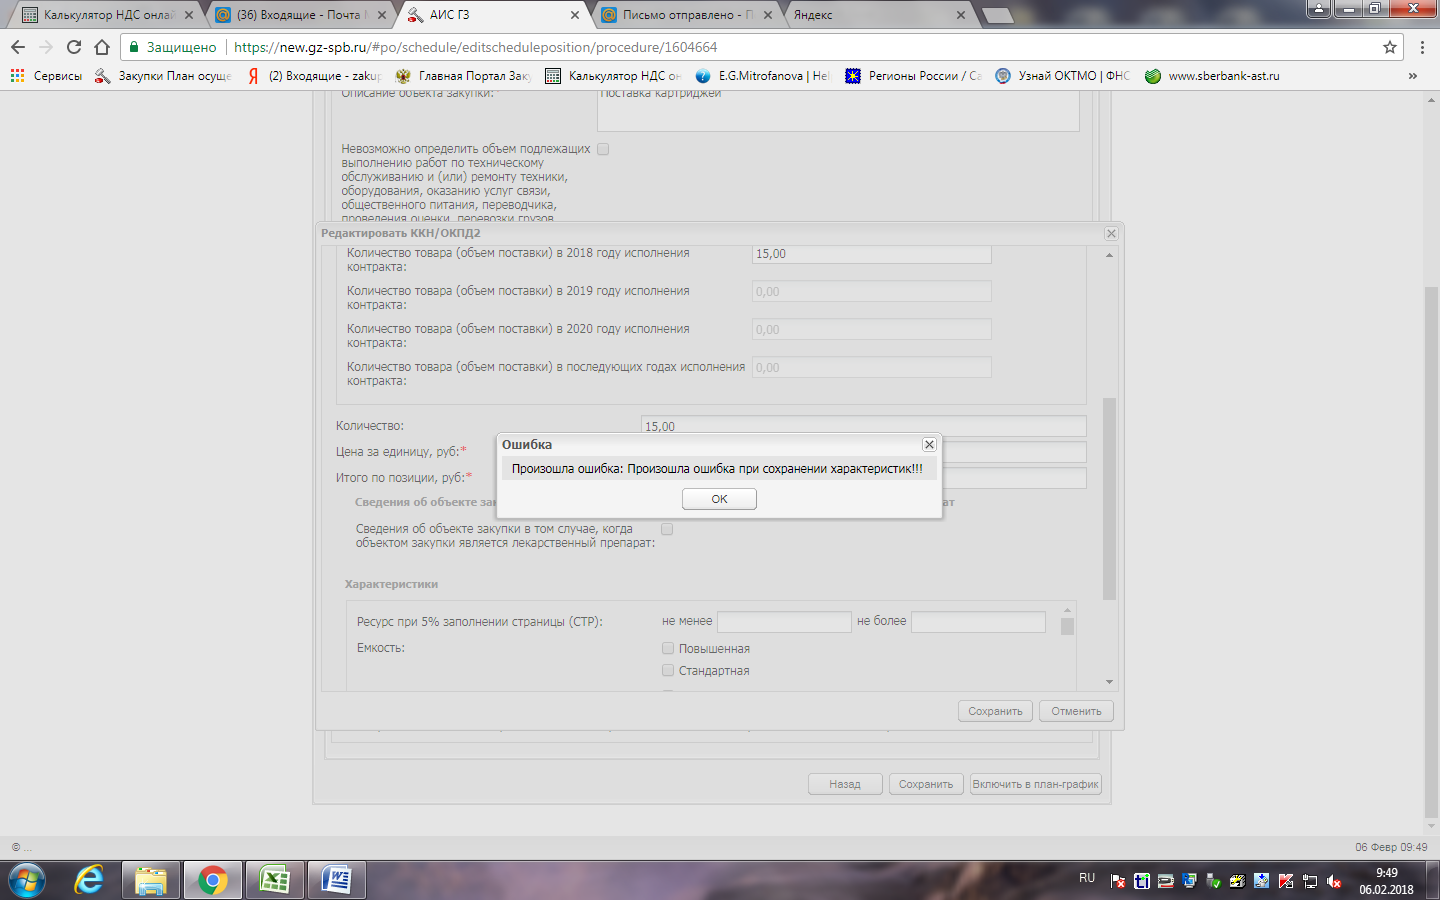Click the Сохранить button next to Назад
Screen dimensions: 1440x900
[x=926, y=784]
